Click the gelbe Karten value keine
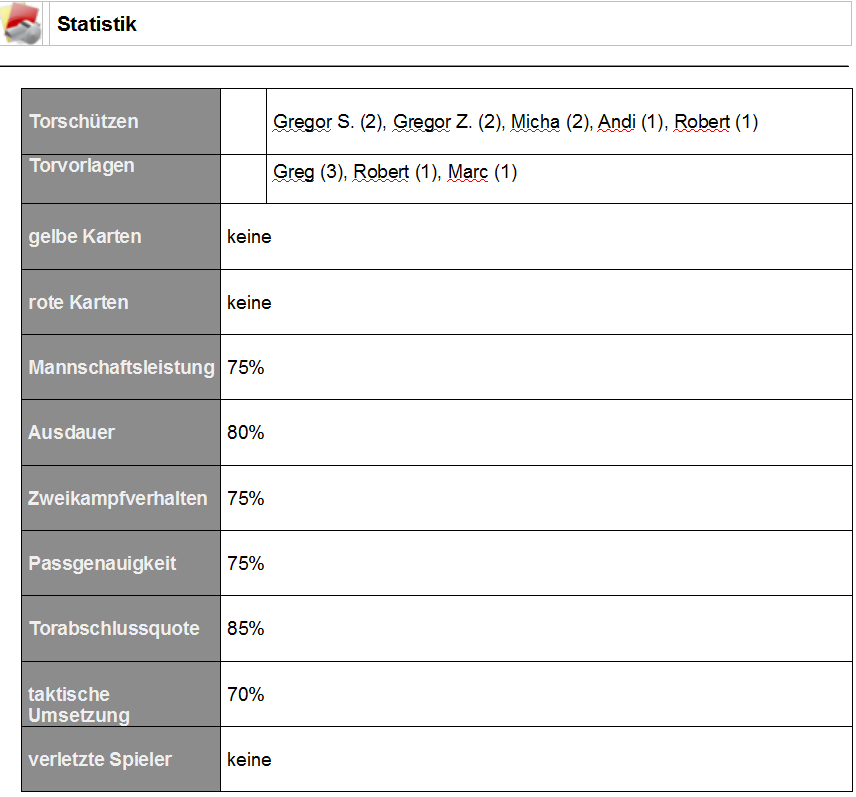Viewport: 856px width, 797px height. click(x=249, y=237)
